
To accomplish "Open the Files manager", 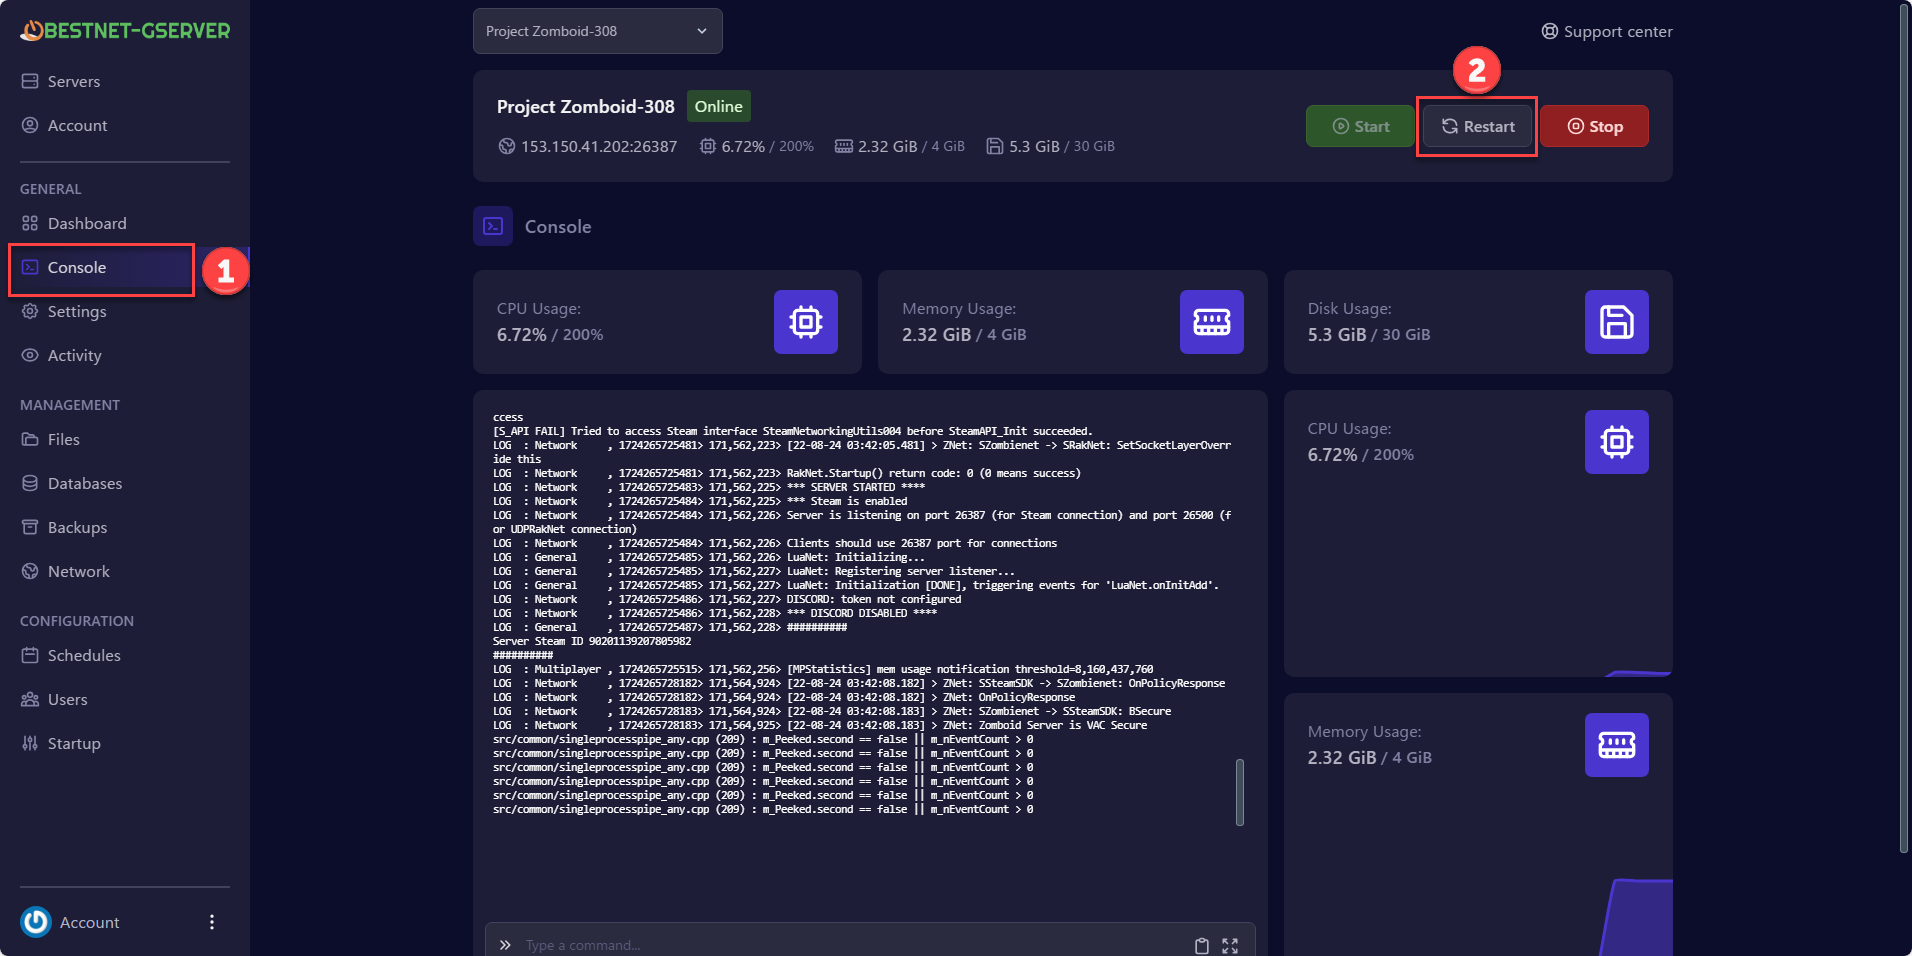I will (x=63, y=439).
